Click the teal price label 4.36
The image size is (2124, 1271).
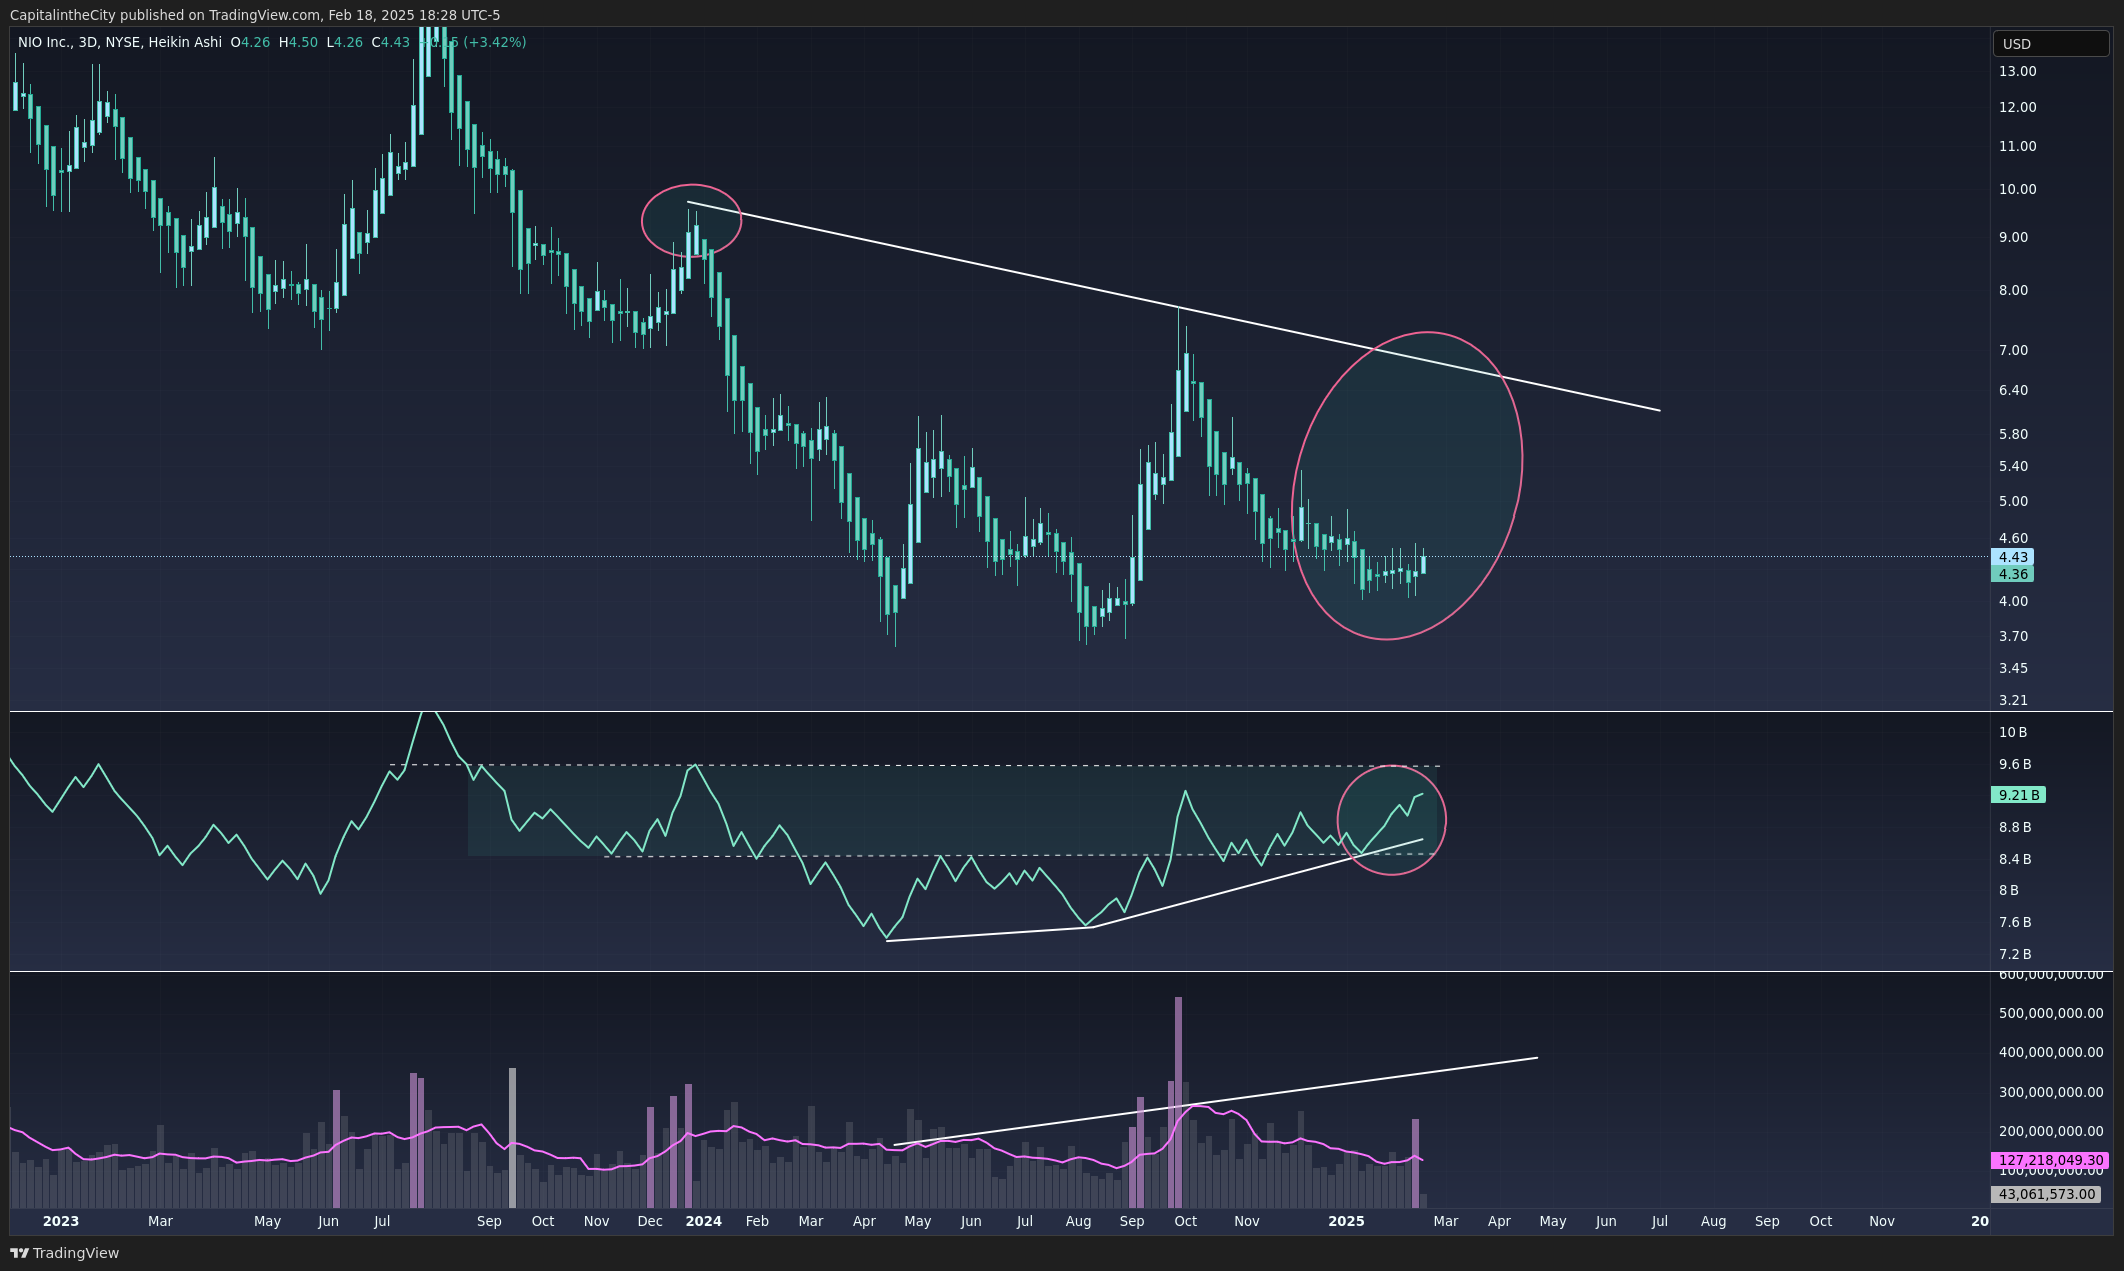2013,574
